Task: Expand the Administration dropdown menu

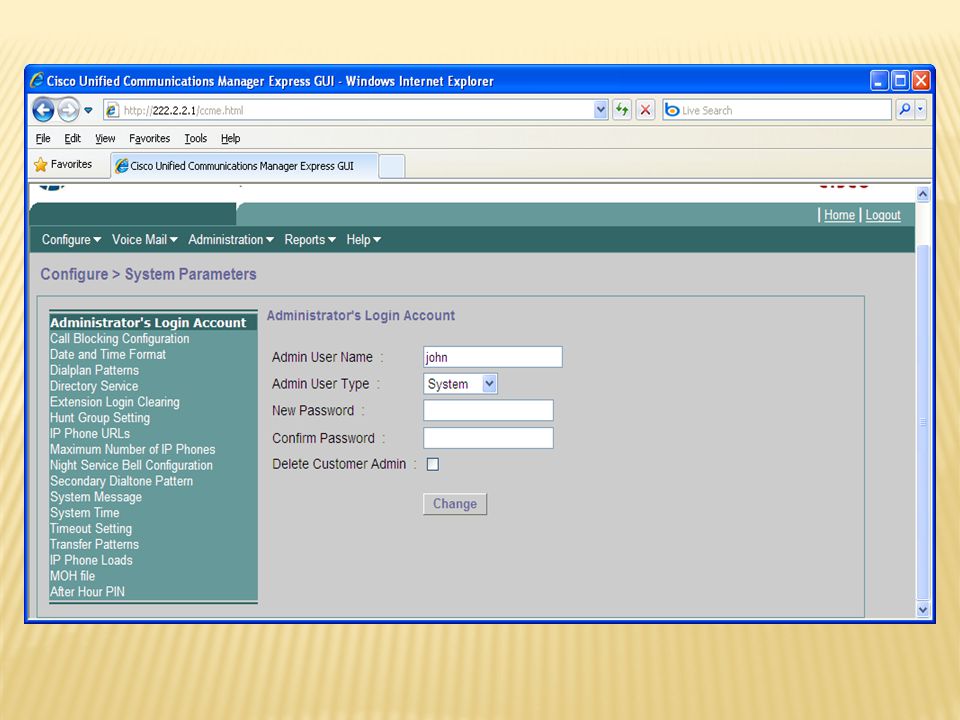Action: pyautogui.click(x=231, y=239)
